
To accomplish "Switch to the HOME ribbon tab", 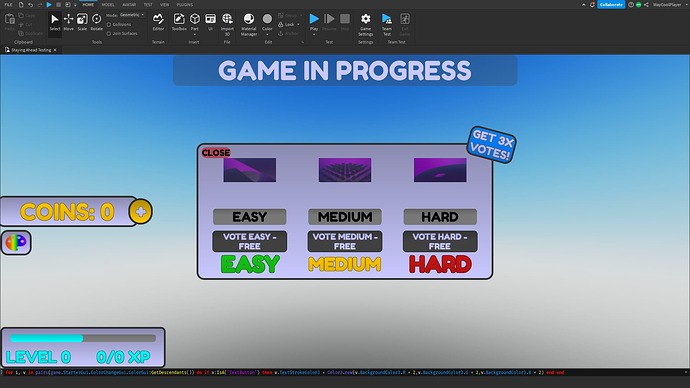I will coord(88,4).
